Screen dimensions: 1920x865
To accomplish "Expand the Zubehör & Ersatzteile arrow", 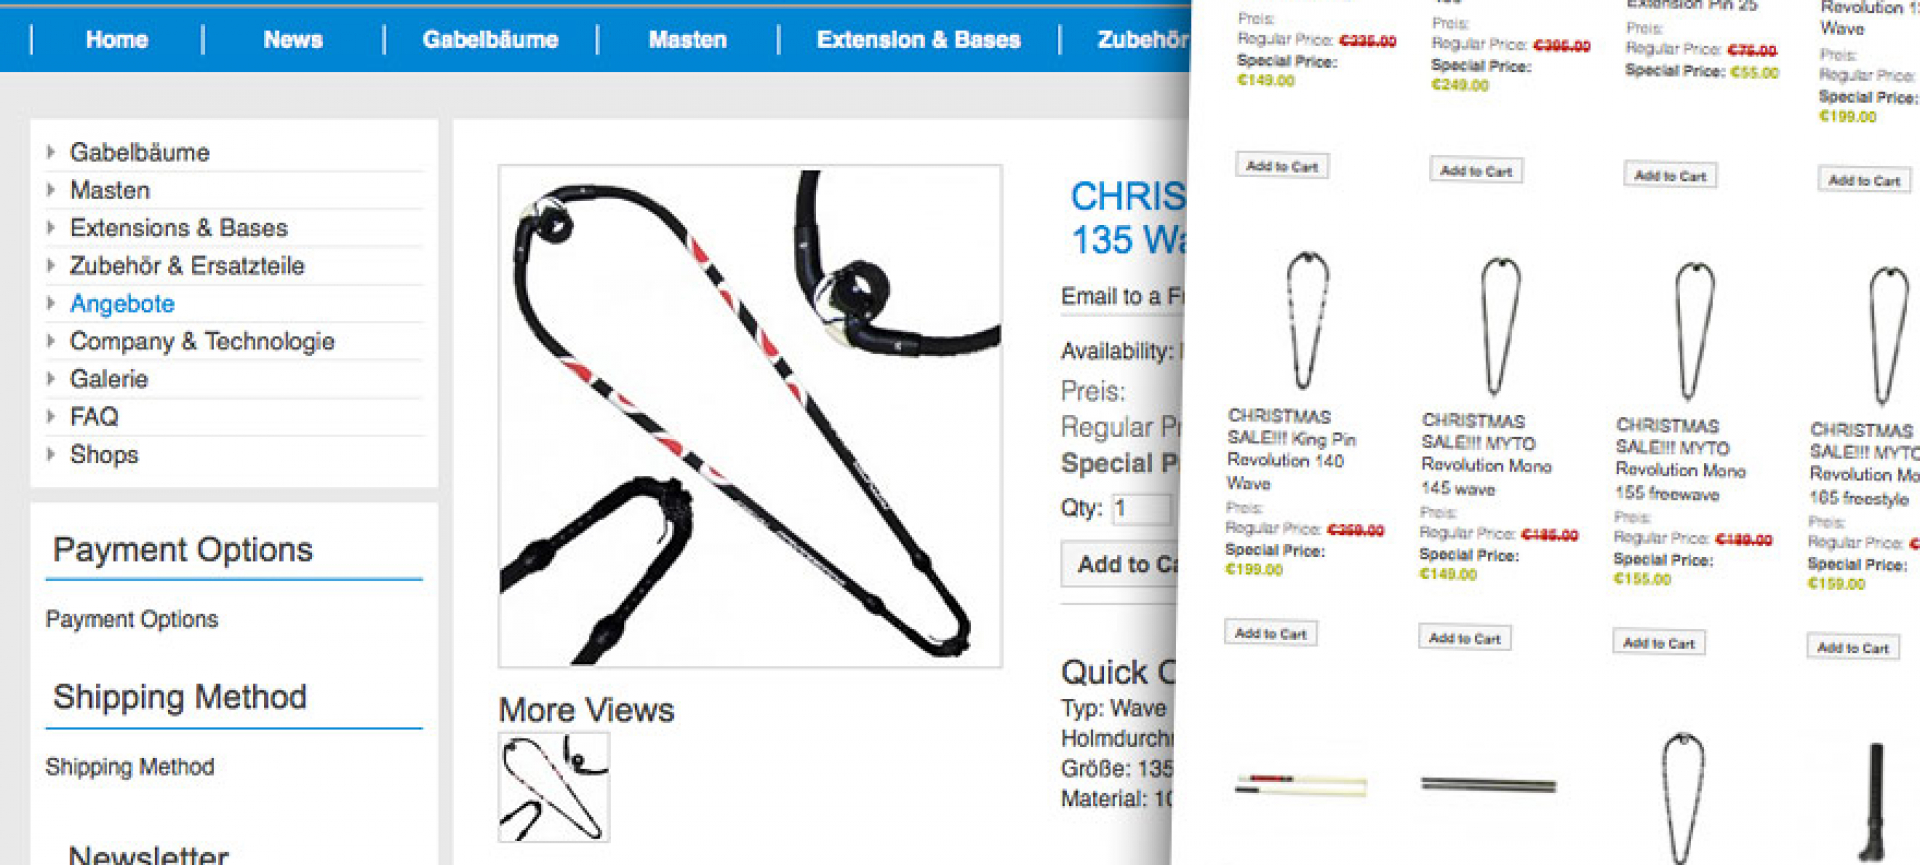I will [x=51, y=265].
